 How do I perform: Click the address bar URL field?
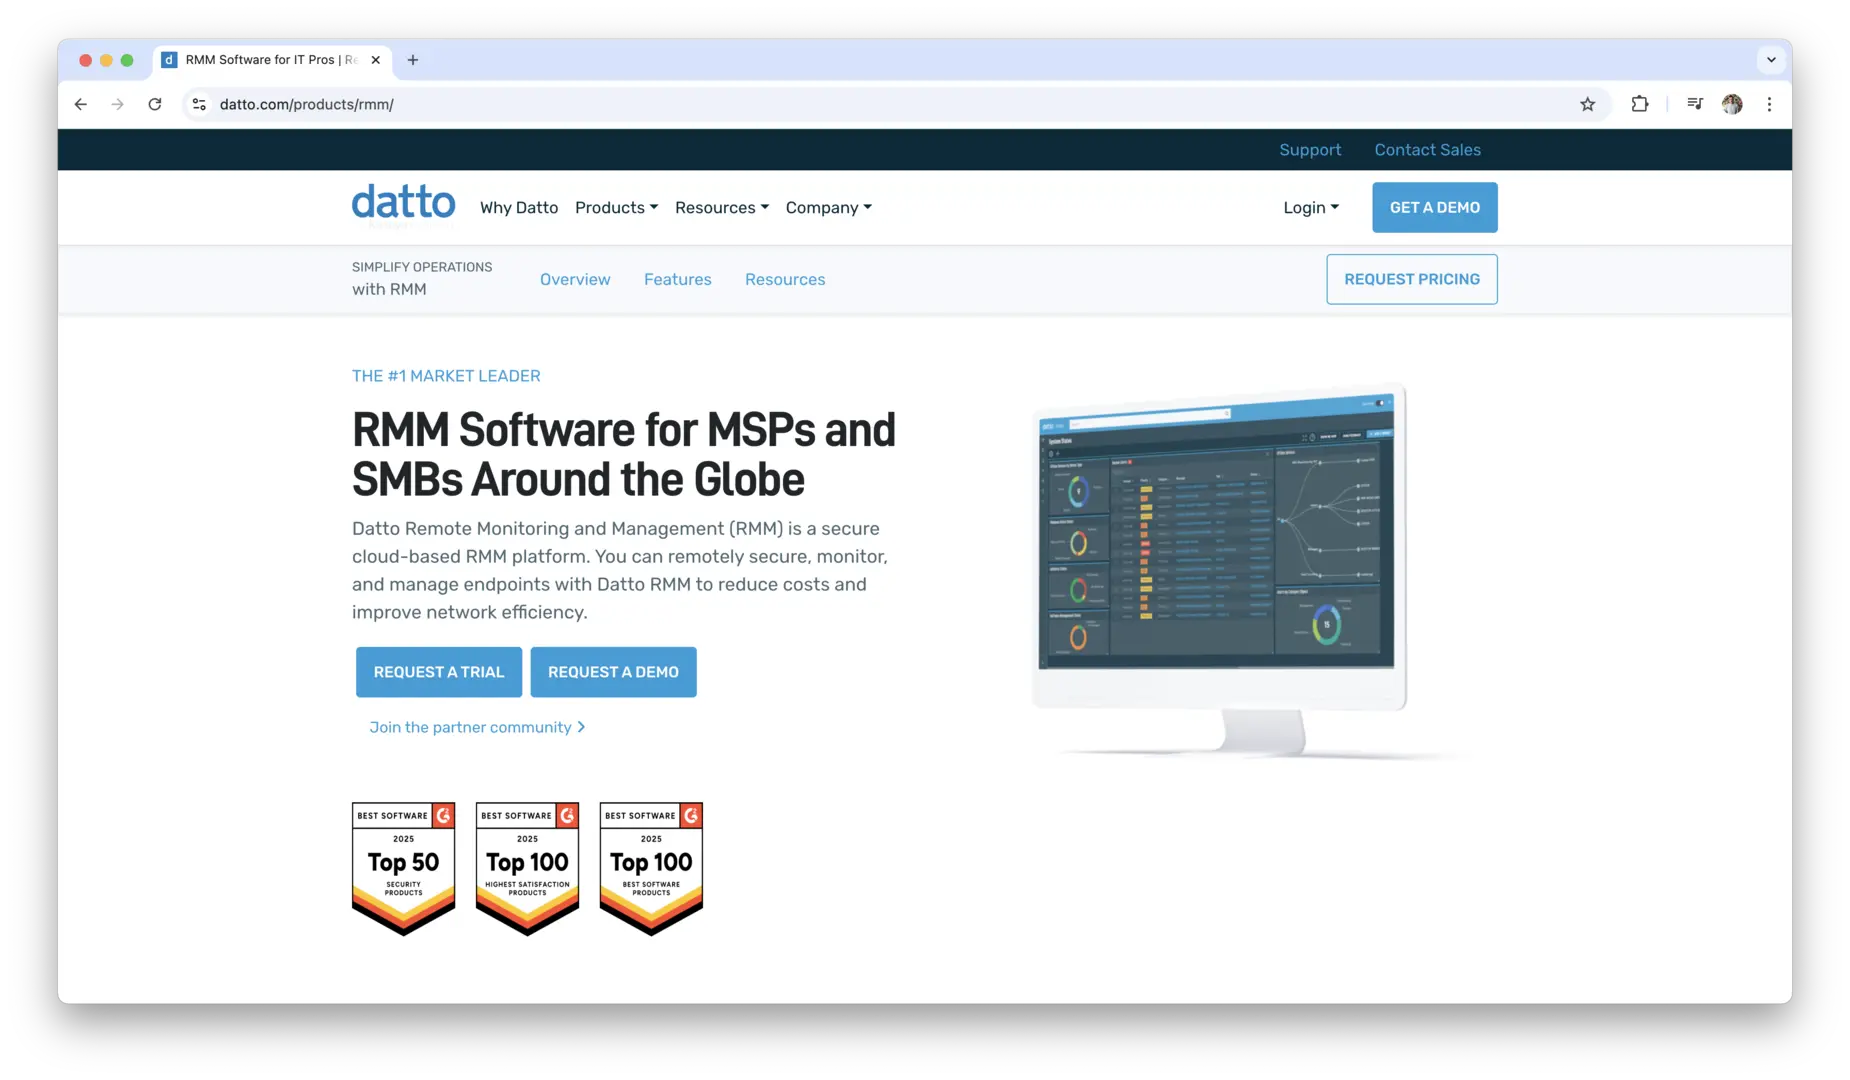pos(800,104)
